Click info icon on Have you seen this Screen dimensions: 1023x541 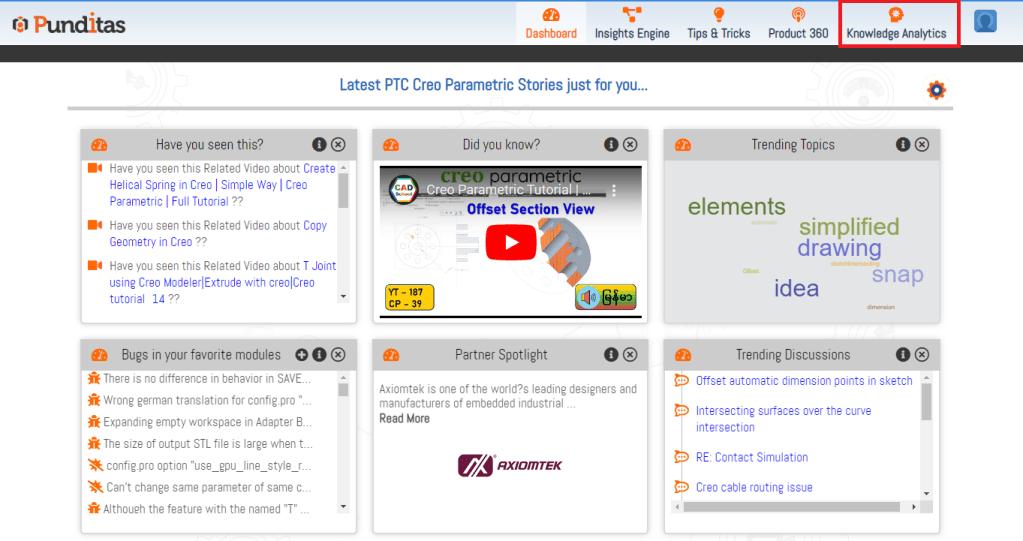319,145
